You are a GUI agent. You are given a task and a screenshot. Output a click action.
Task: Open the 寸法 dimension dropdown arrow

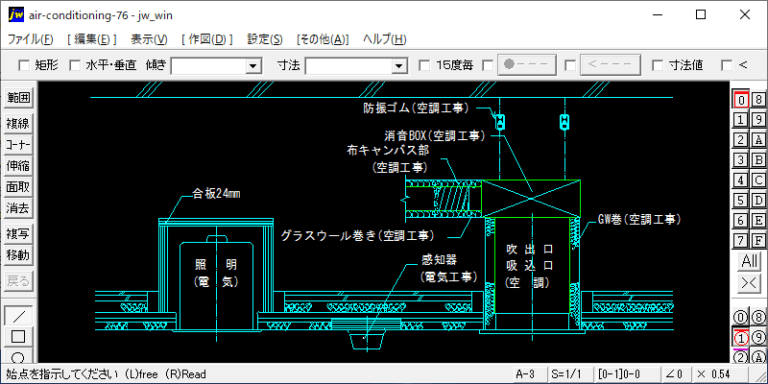pyautogui.click(x=400, y=66)
